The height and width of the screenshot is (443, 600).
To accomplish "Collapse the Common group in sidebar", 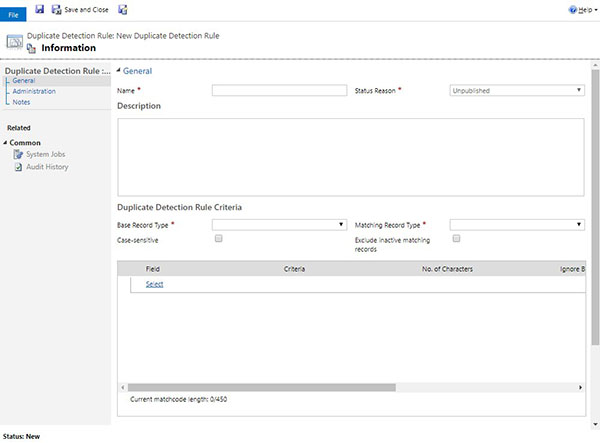I will [x=5, y=143].
